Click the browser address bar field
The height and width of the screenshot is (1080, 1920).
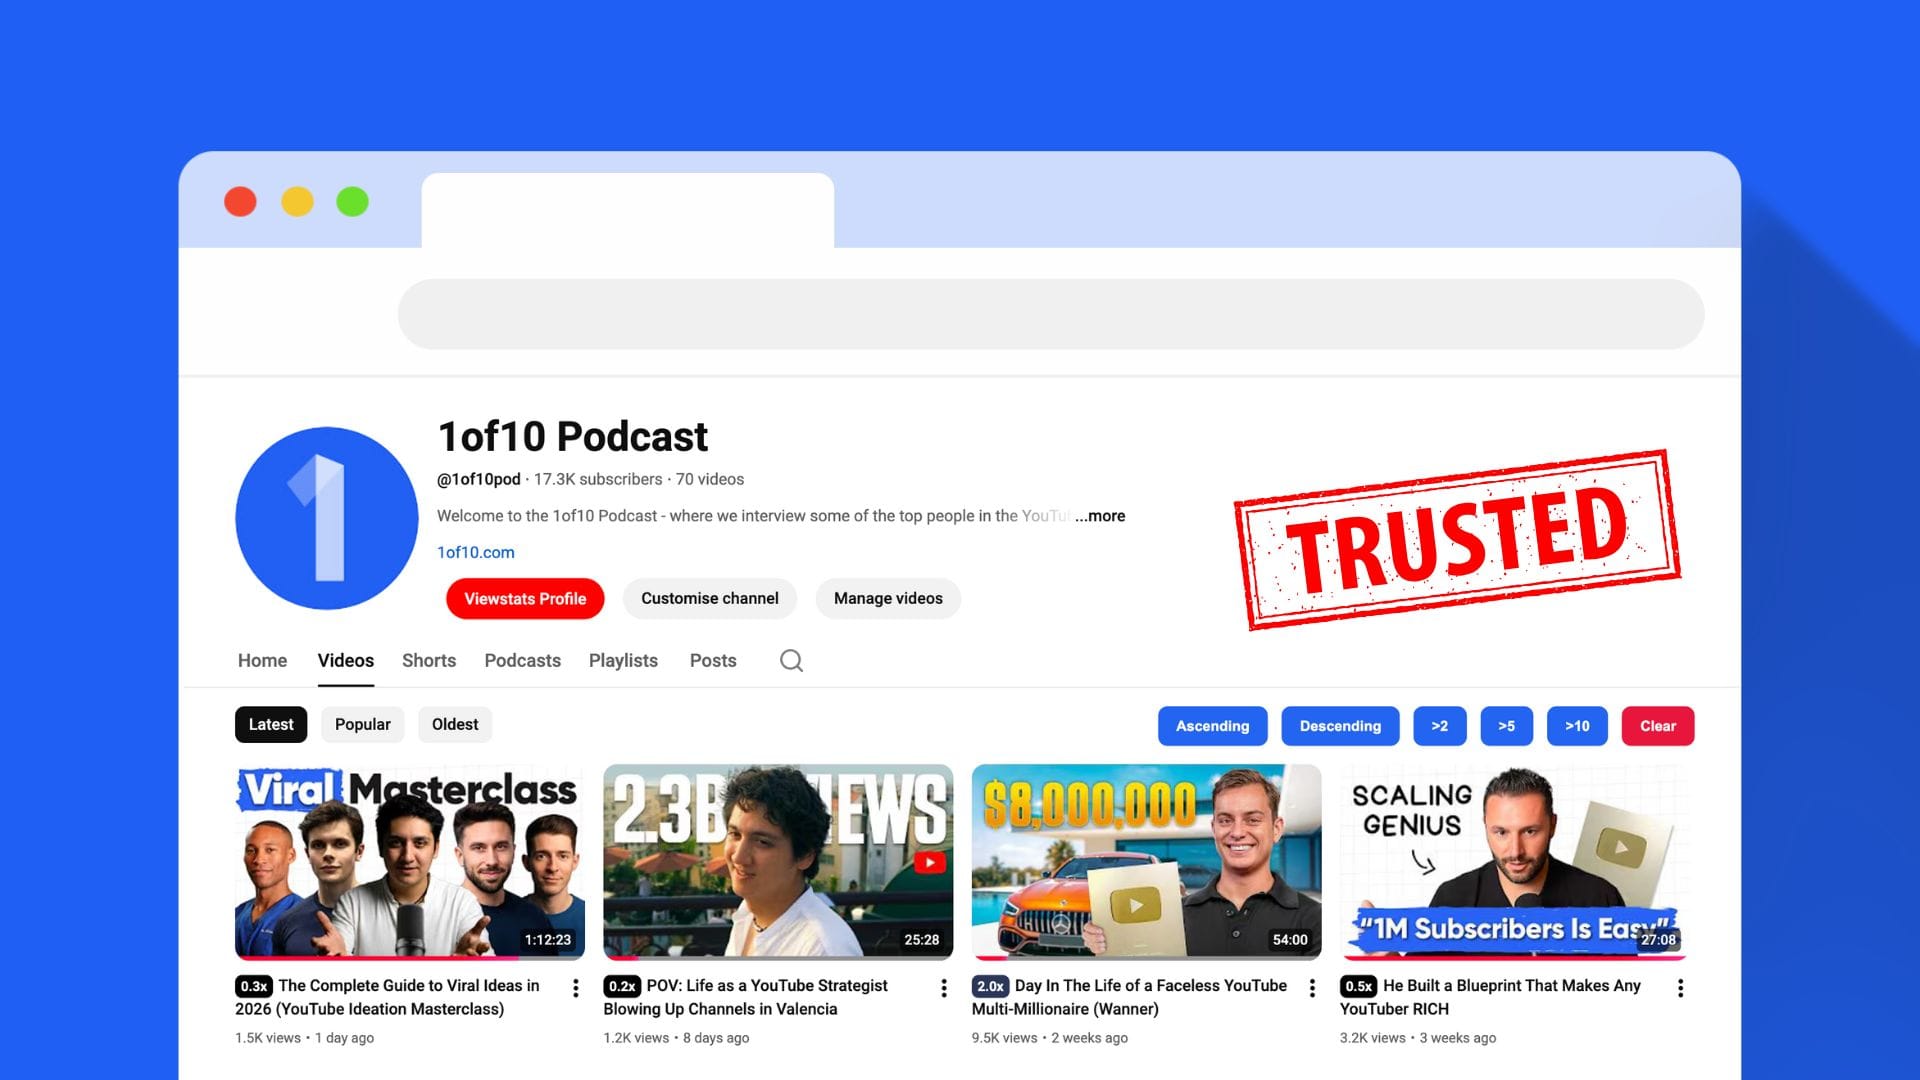1050,314
